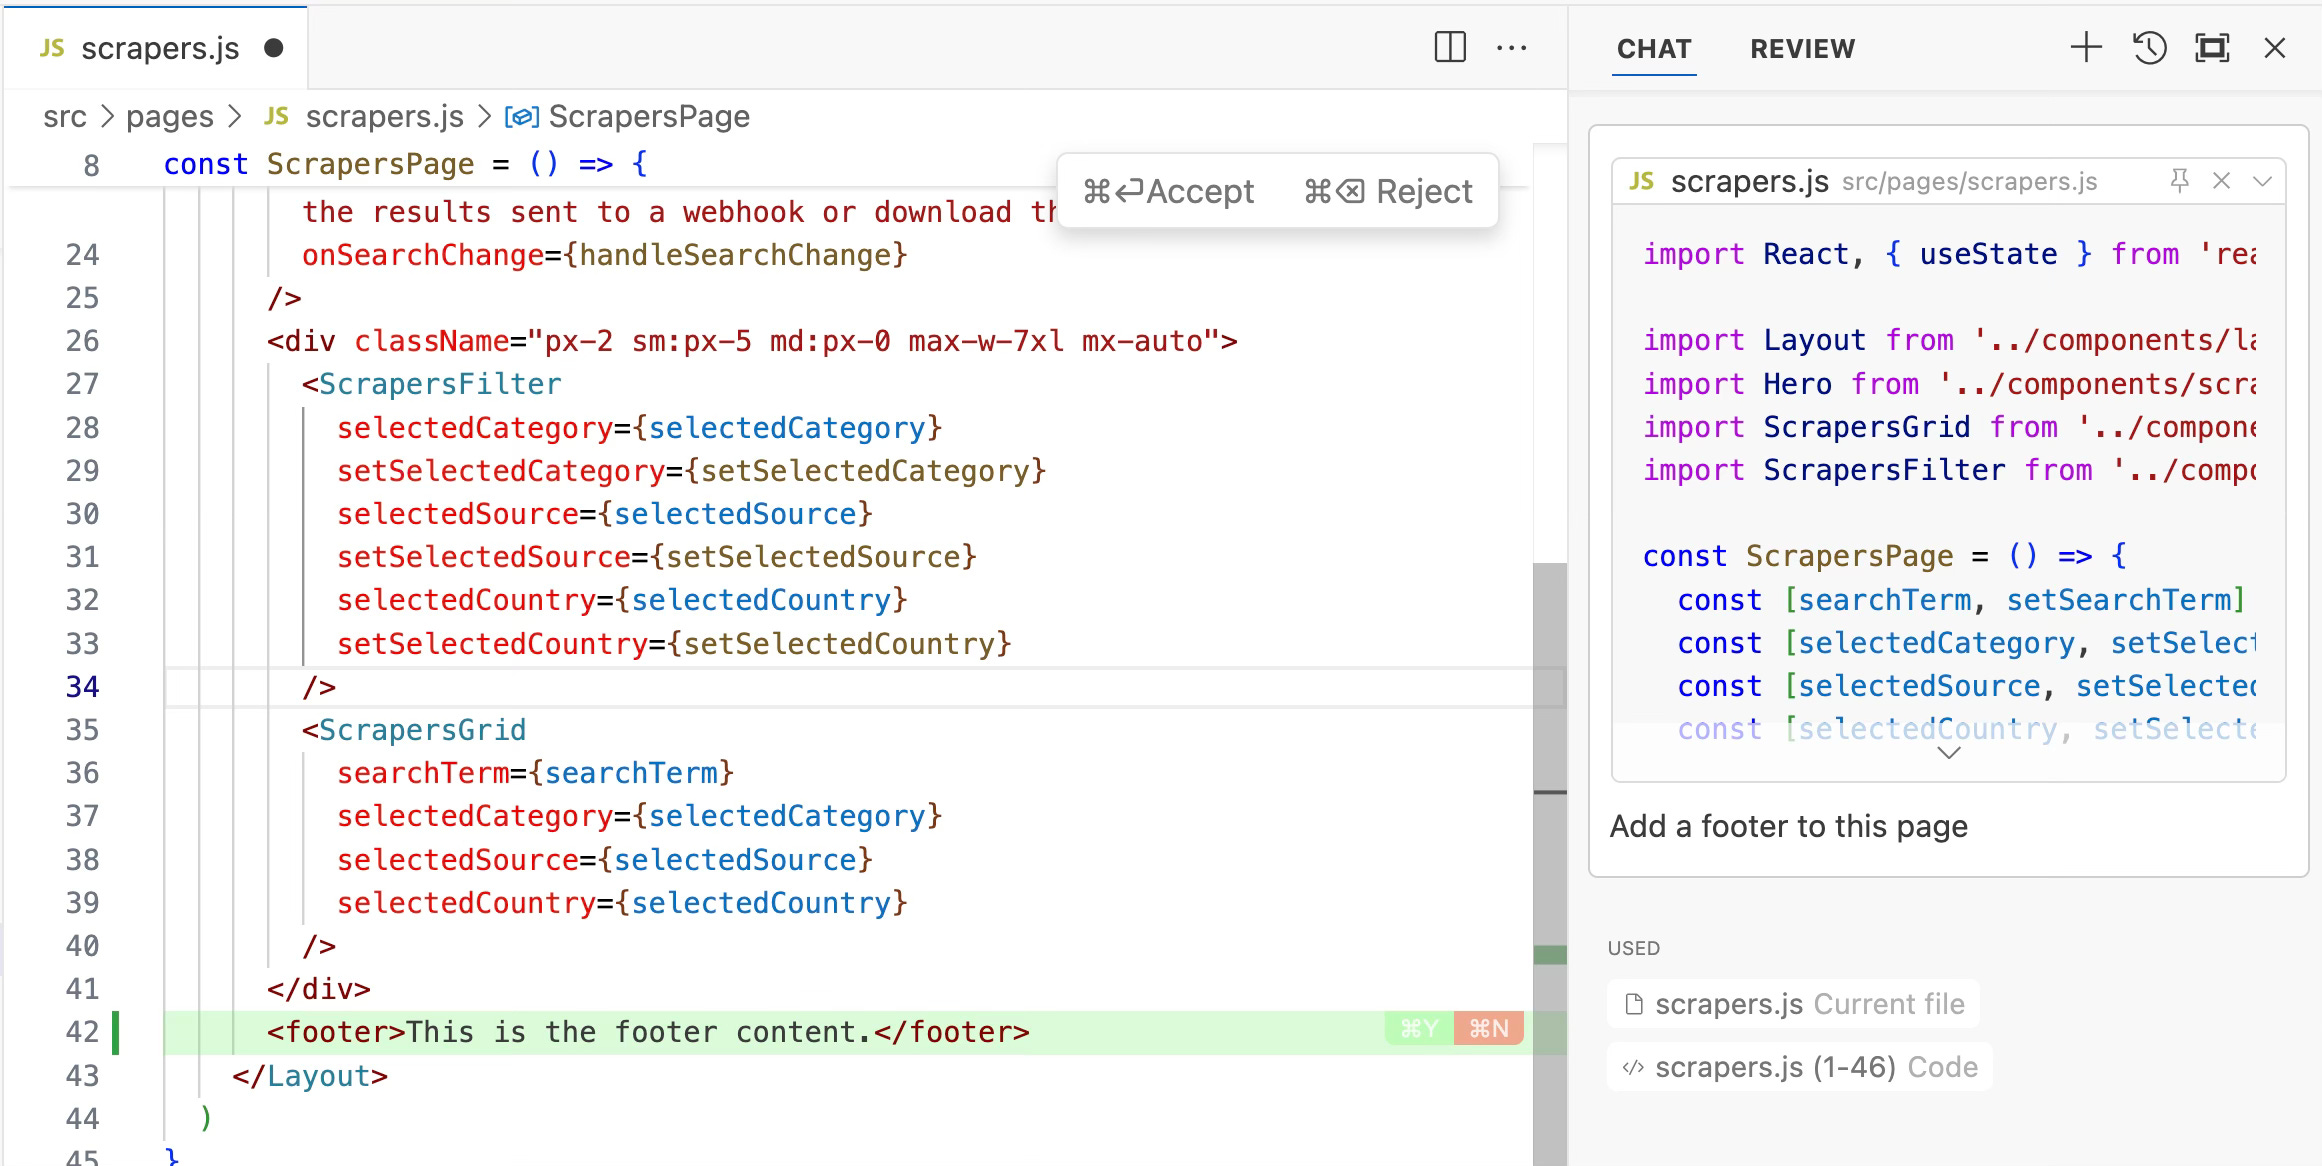Open ScrapersPage symbol breadcrumb

[649, 117]
